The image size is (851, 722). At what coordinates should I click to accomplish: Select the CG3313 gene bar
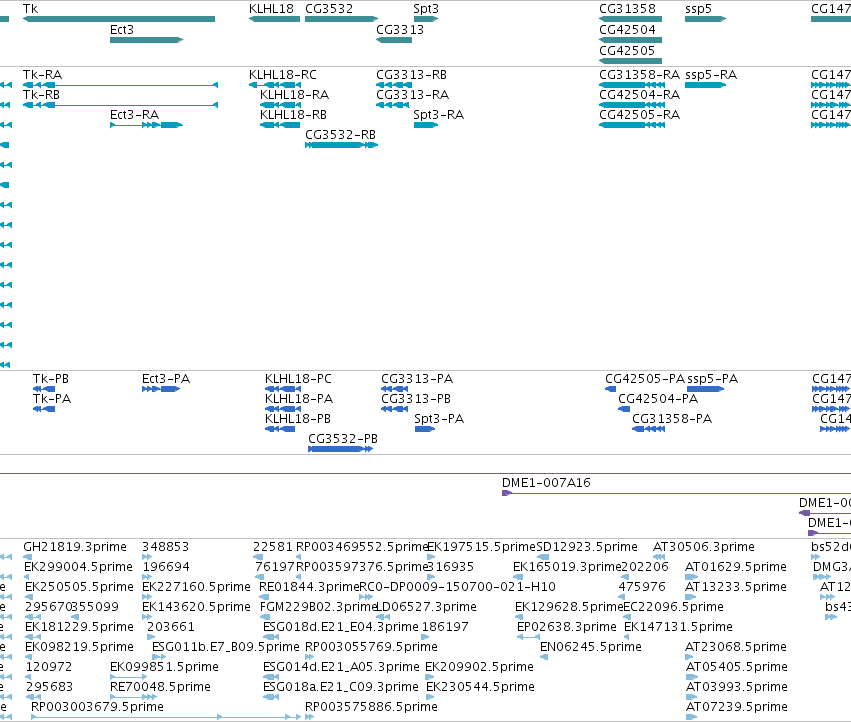(394, 40)
